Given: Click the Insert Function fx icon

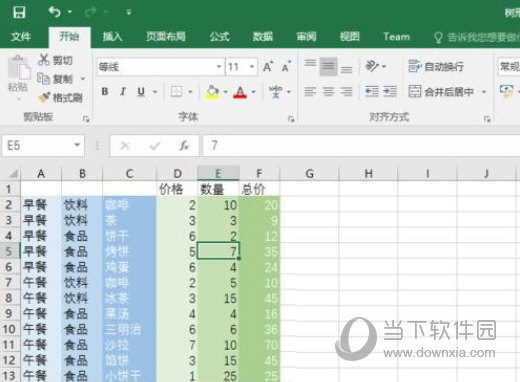Looking at the screenshot, I should (x=184, y=146).
